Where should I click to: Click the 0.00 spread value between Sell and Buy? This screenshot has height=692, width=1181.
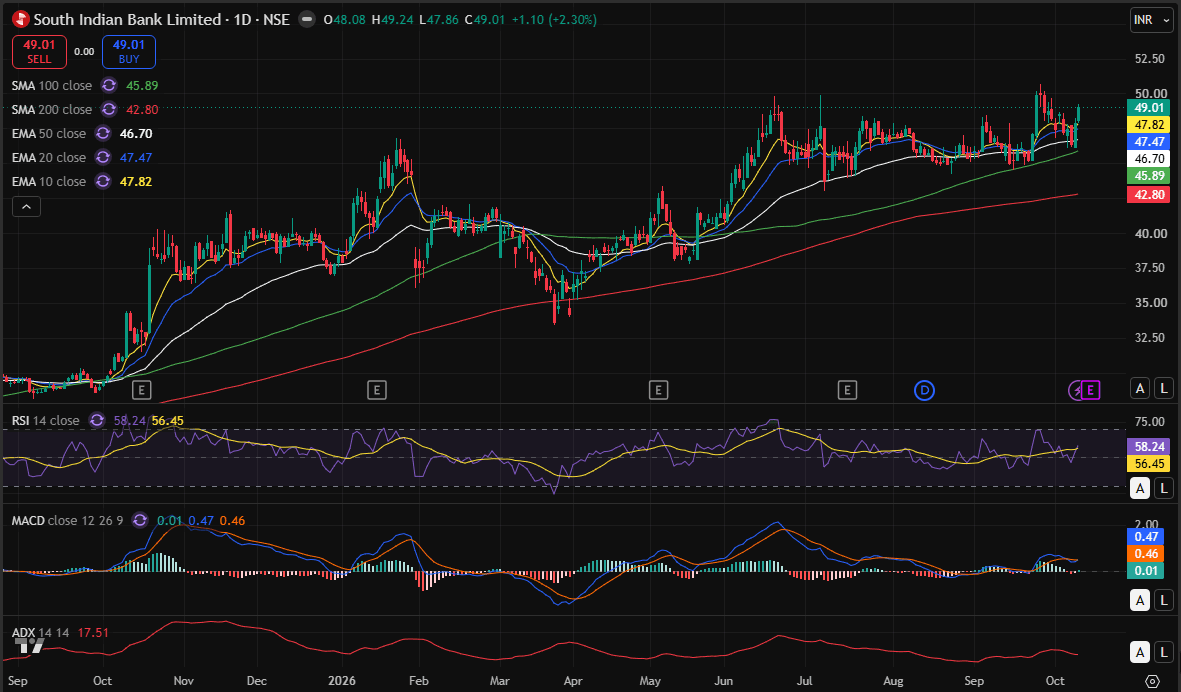(x=84, y=52)
